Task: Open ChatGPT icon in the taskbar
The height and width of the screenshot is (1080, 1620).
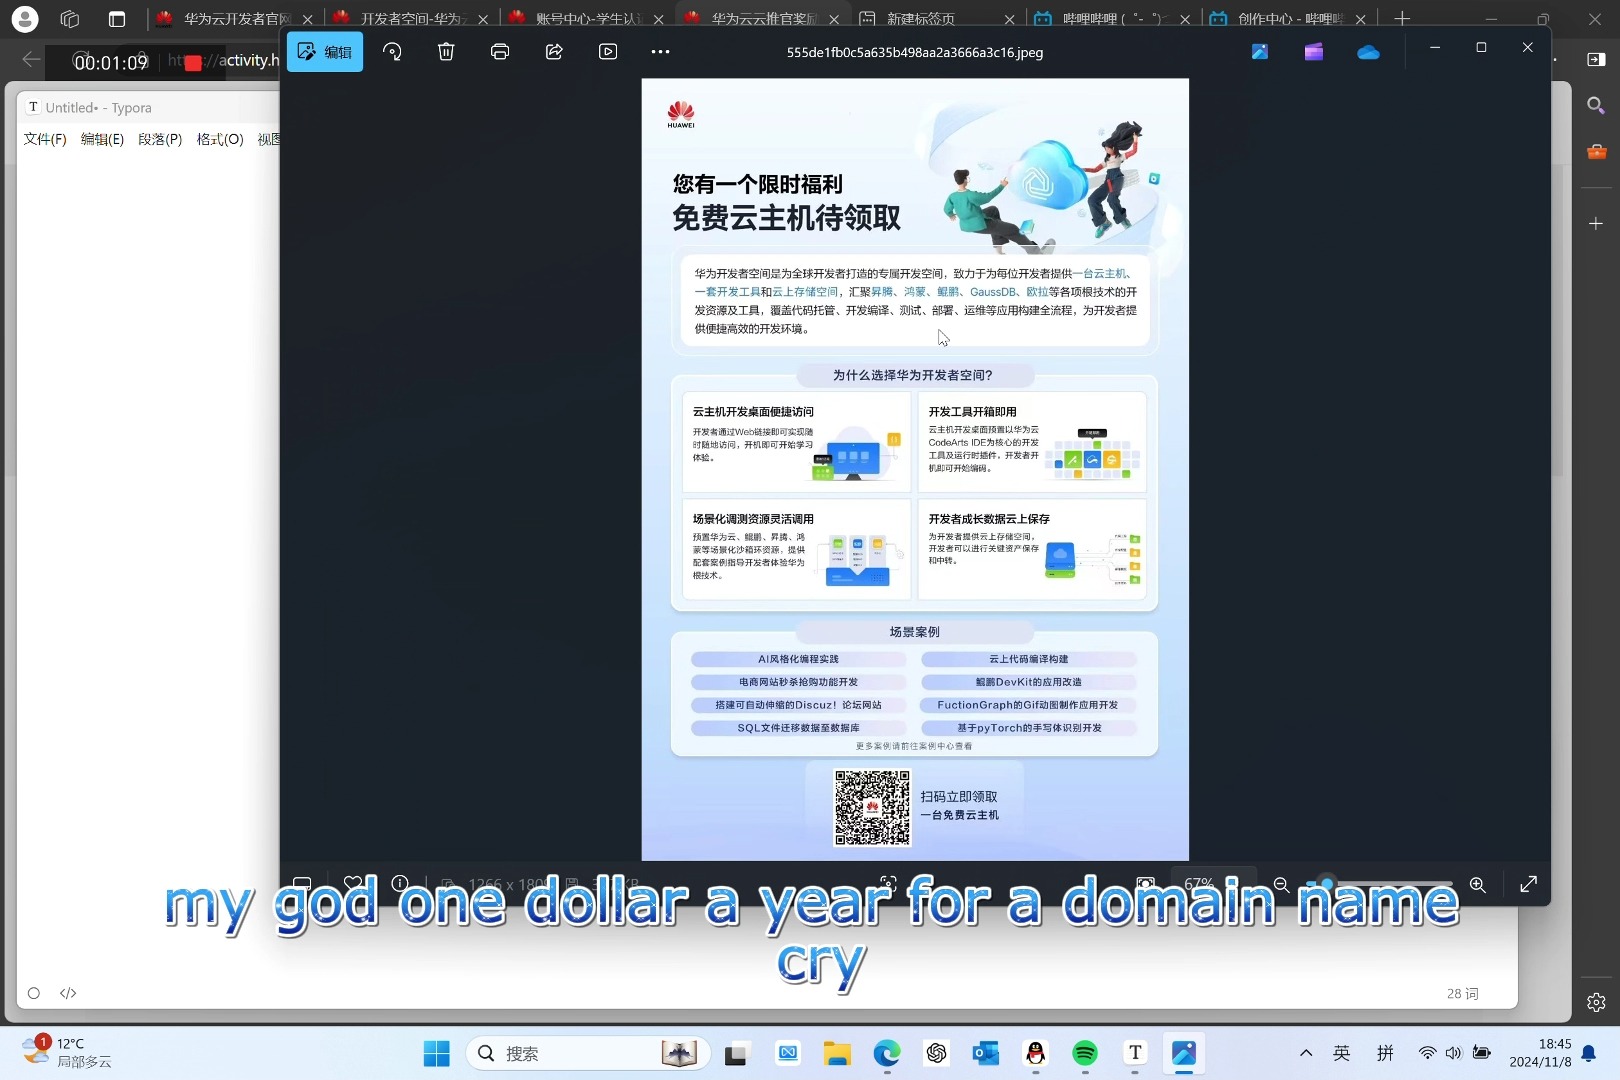Action: (936, 1053)
